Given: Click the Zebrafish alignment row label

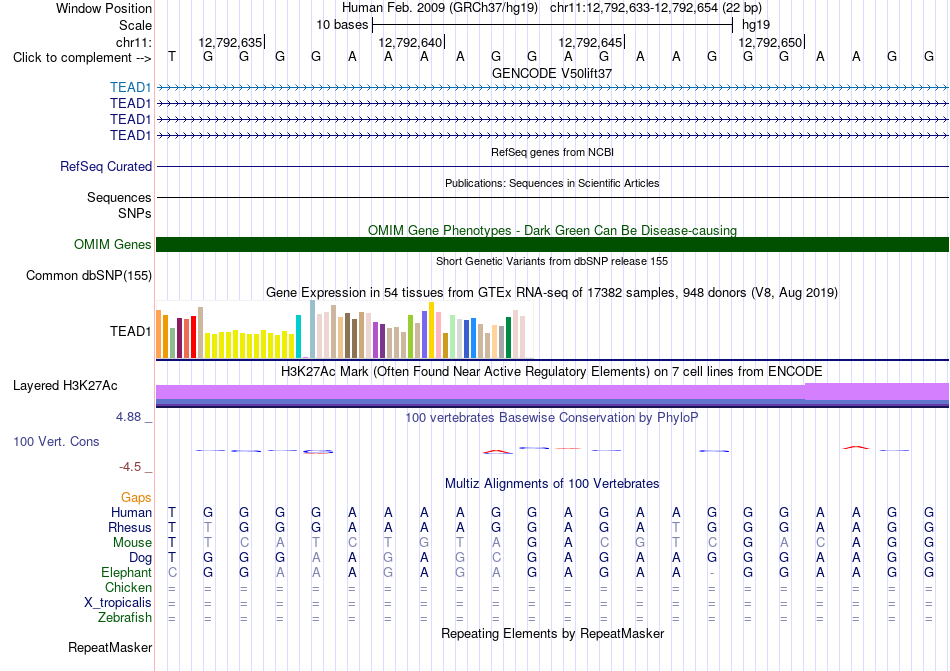Looking at the screenshot, I should coord(125,617).
